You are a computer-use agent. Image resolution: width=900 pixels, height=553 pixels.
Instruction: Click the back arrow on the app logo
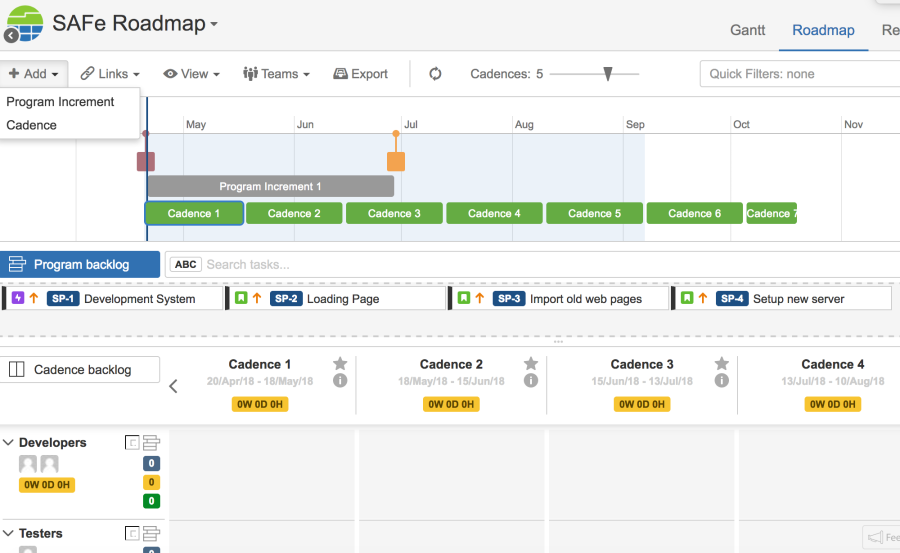point(11,36)
